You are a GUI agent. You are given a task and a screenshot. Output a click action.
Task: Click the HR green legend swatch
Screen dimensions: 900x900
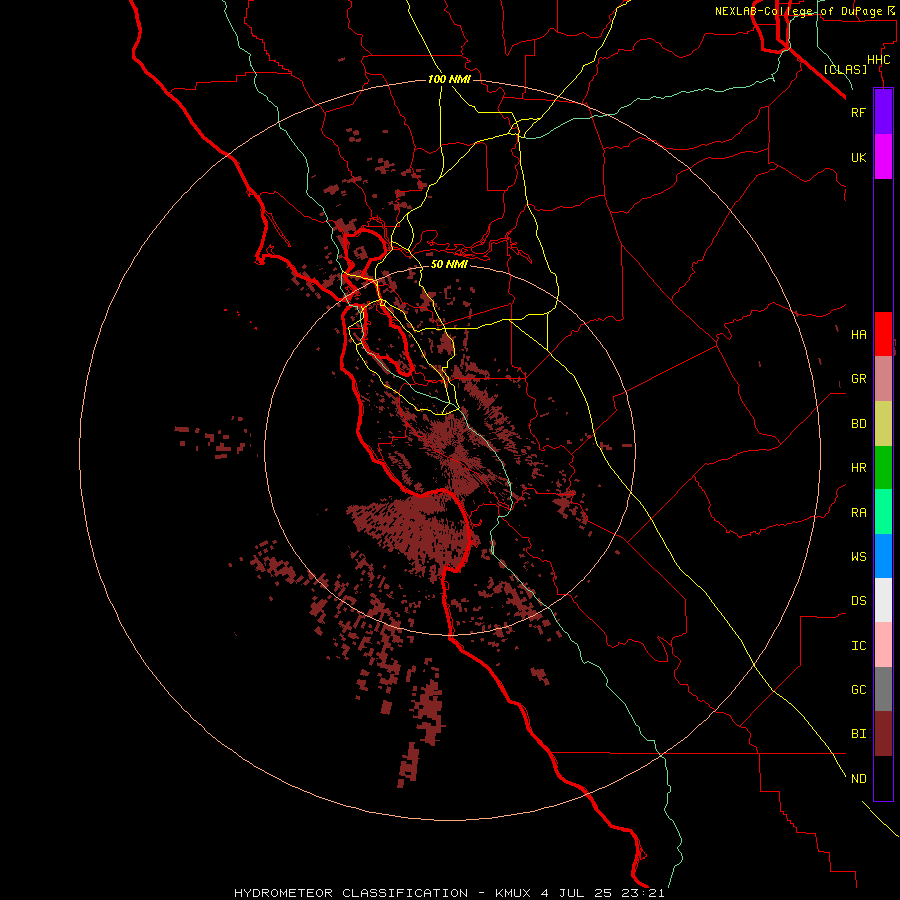(x=883, y=468)
